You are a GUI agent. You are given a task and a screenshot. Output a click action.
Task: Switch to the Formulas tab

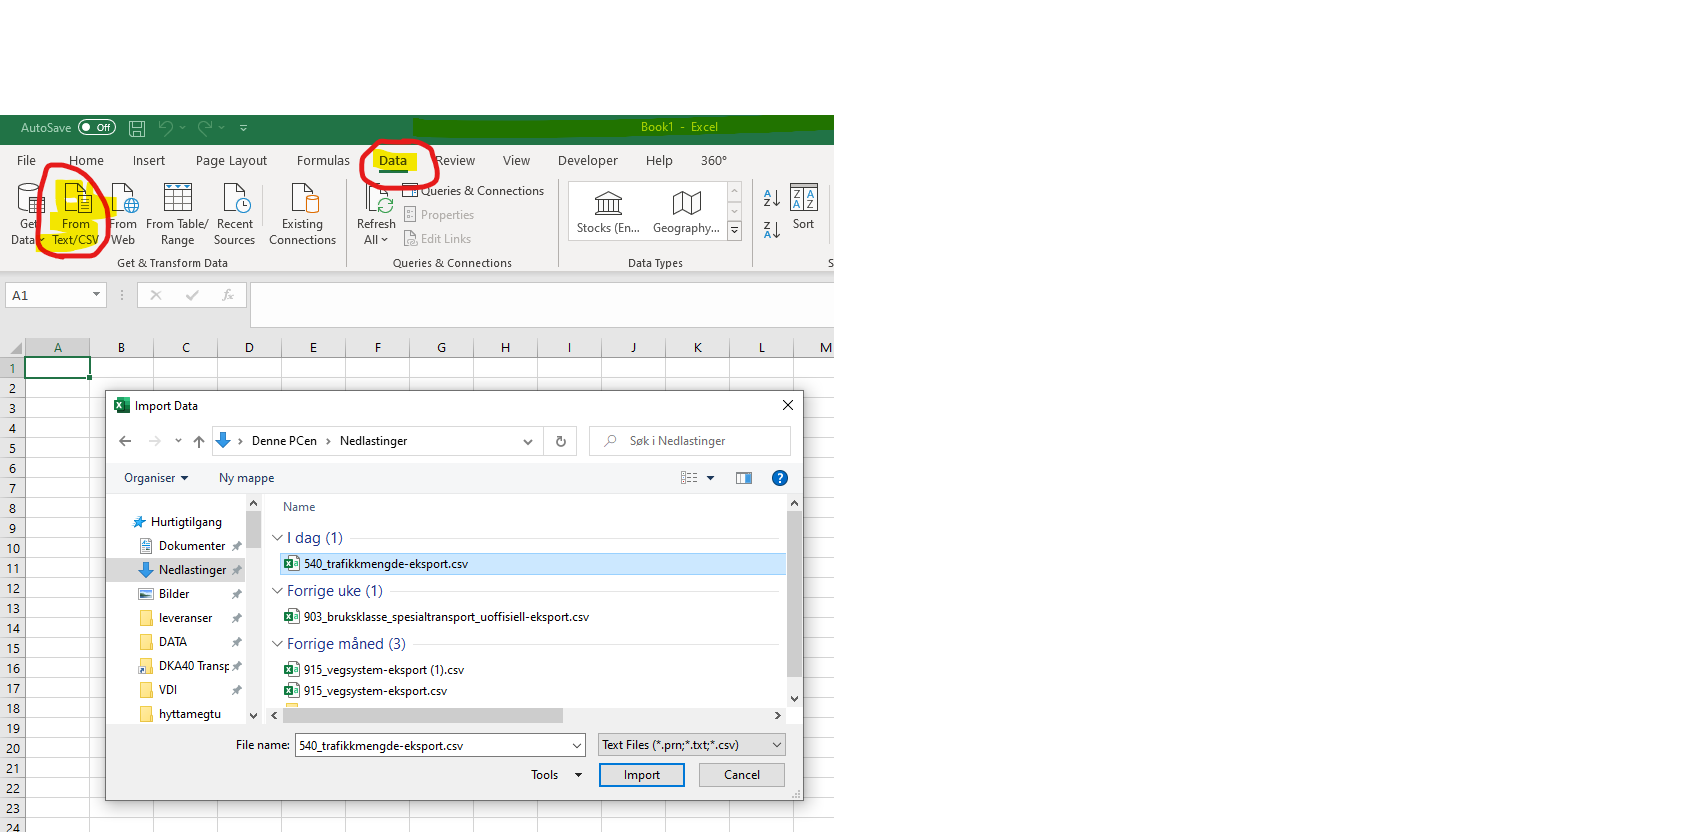tap(323, 161)
